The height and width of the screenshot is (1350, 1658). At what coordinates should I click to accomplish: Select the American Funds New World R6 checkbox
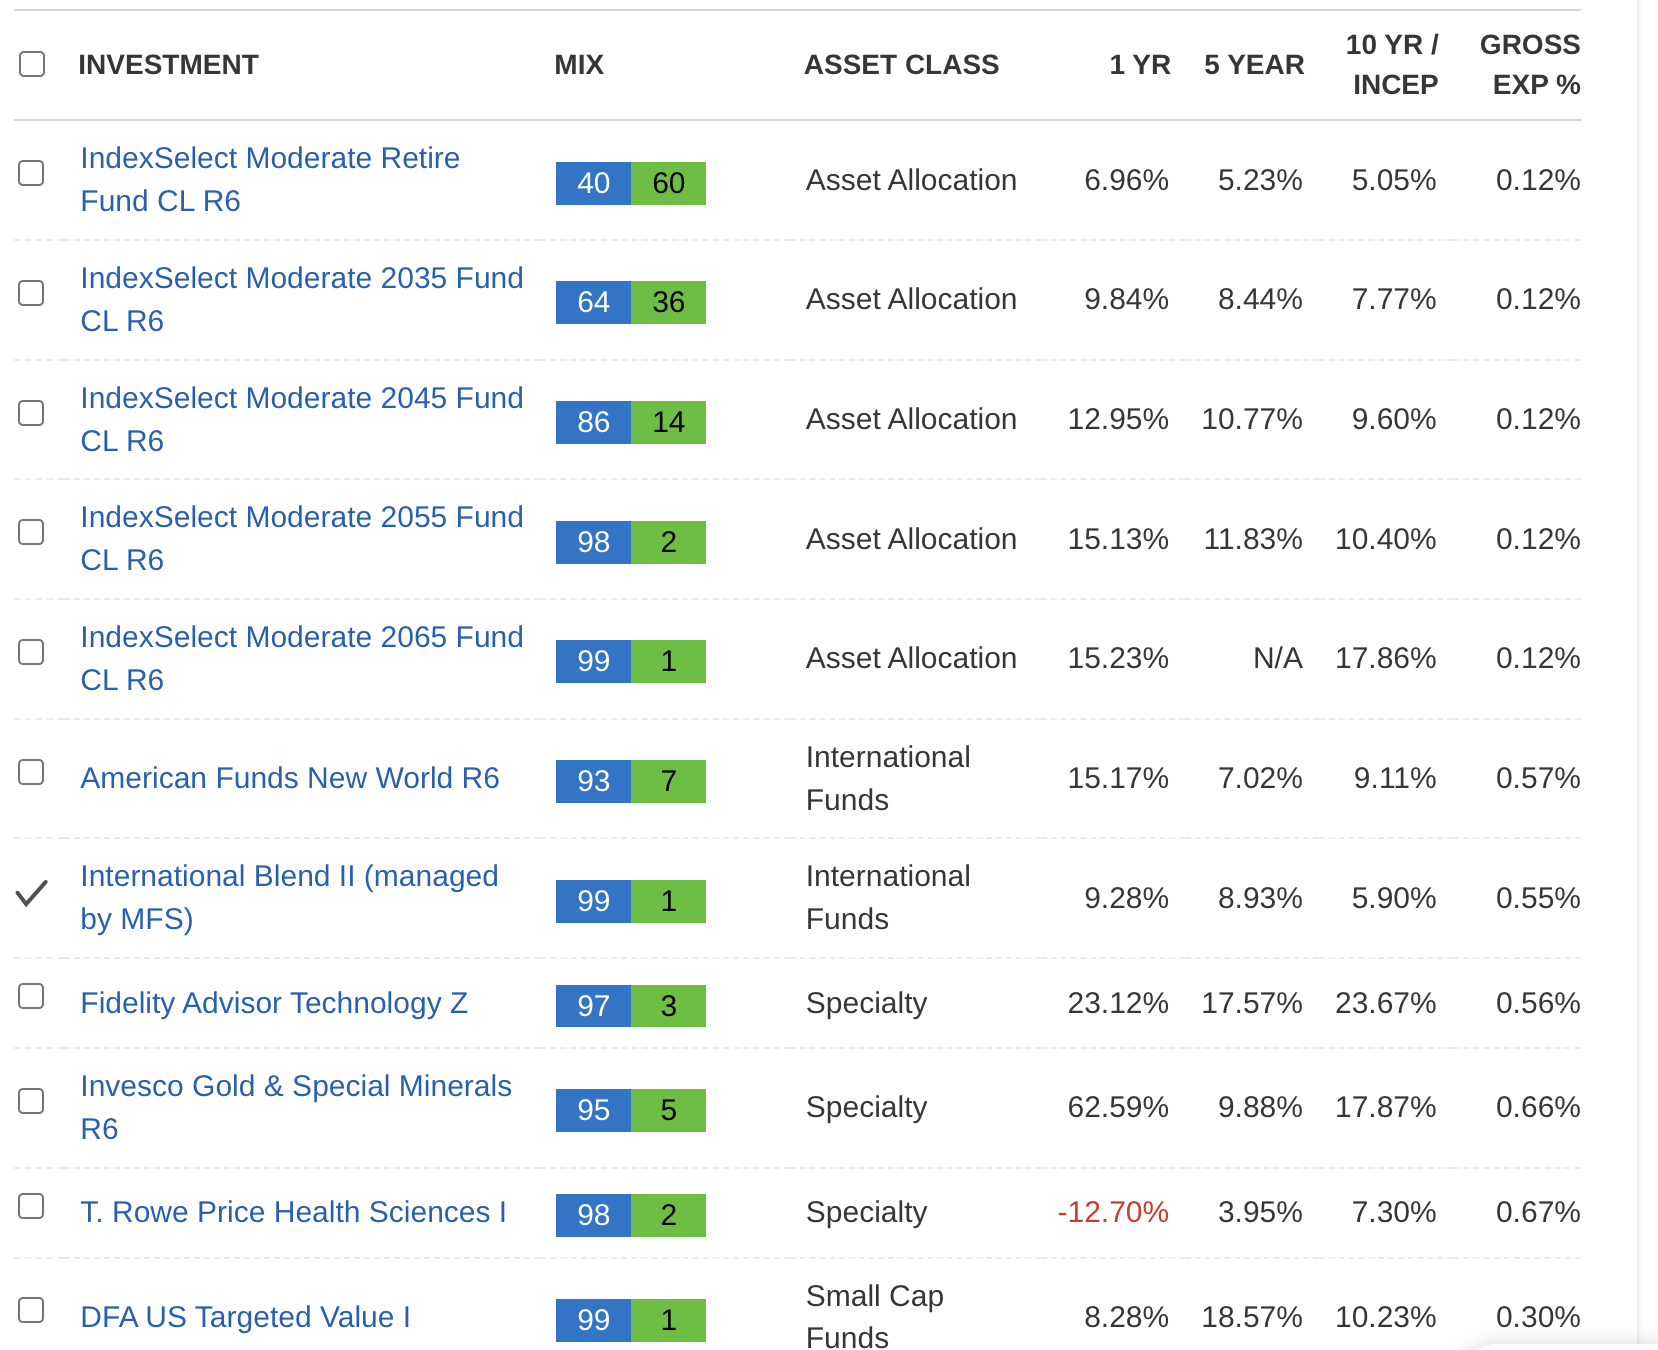(32, 772)
